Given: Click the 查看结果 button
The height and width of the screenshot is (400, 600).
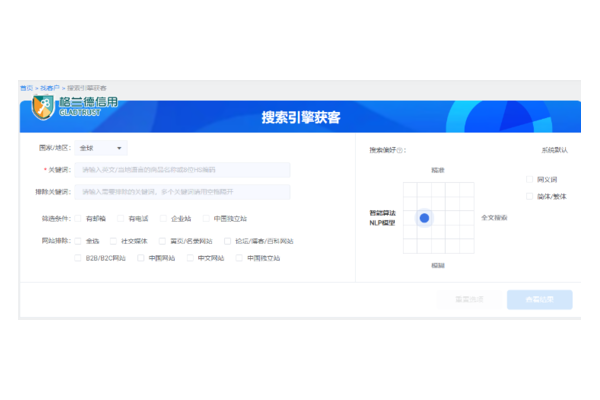Looking at the screenshot, I should tap(540, 299).
